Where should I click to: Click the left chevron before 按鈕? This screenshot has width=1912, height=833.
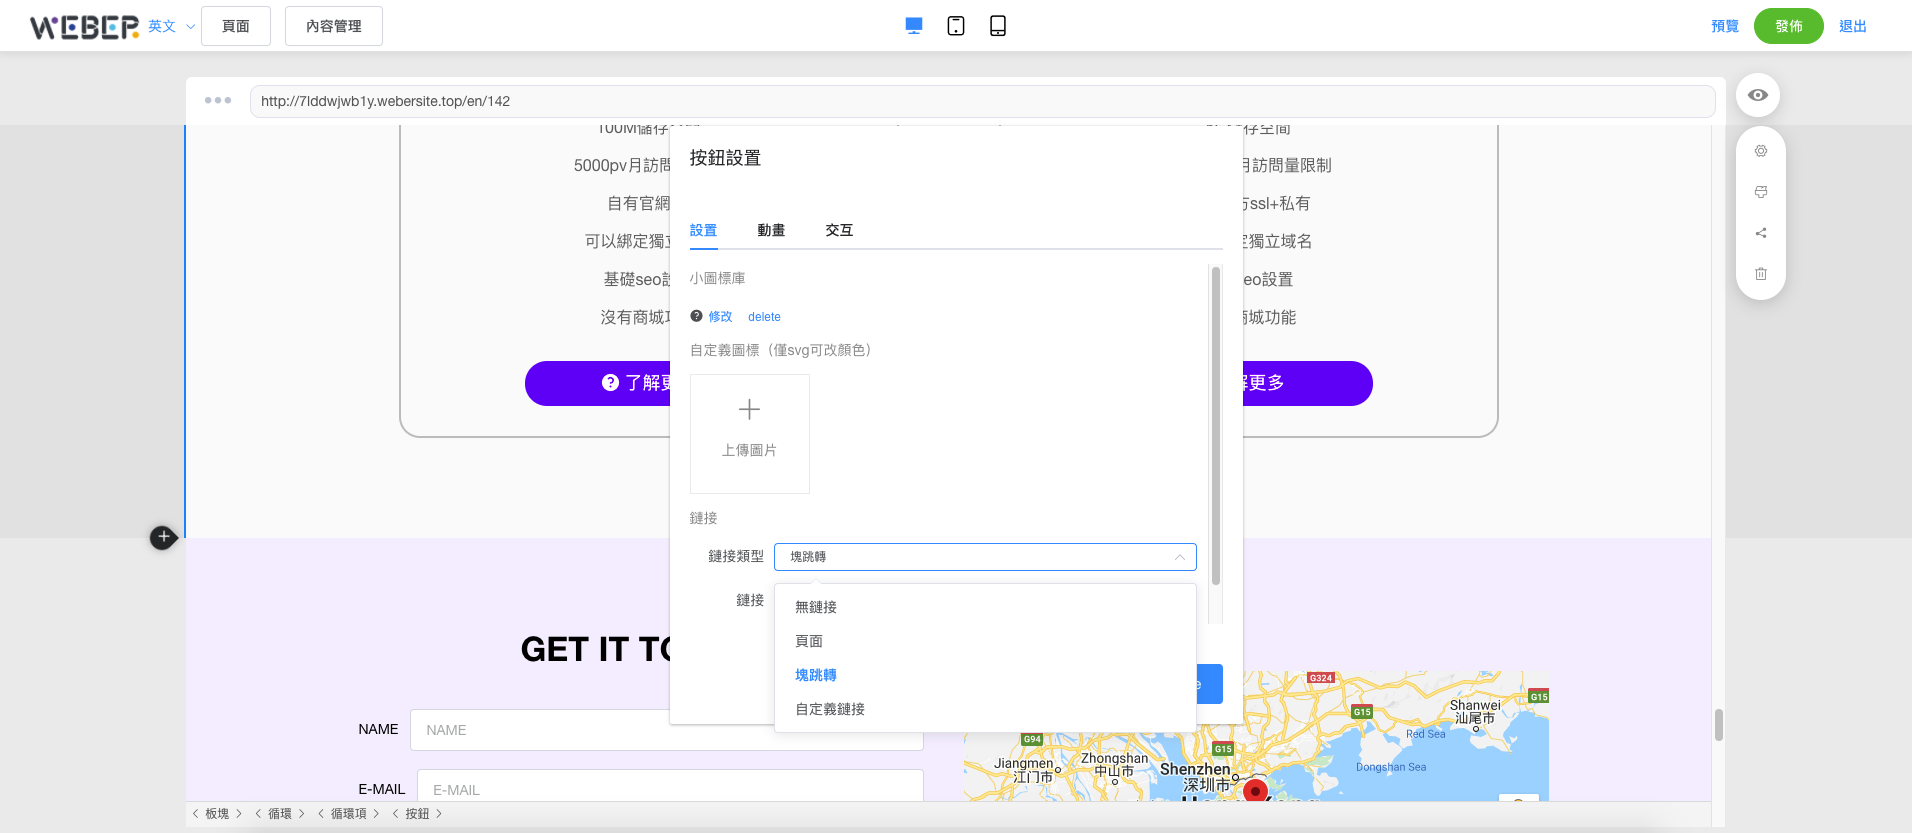pyautogui.click(x=396, y=814)
